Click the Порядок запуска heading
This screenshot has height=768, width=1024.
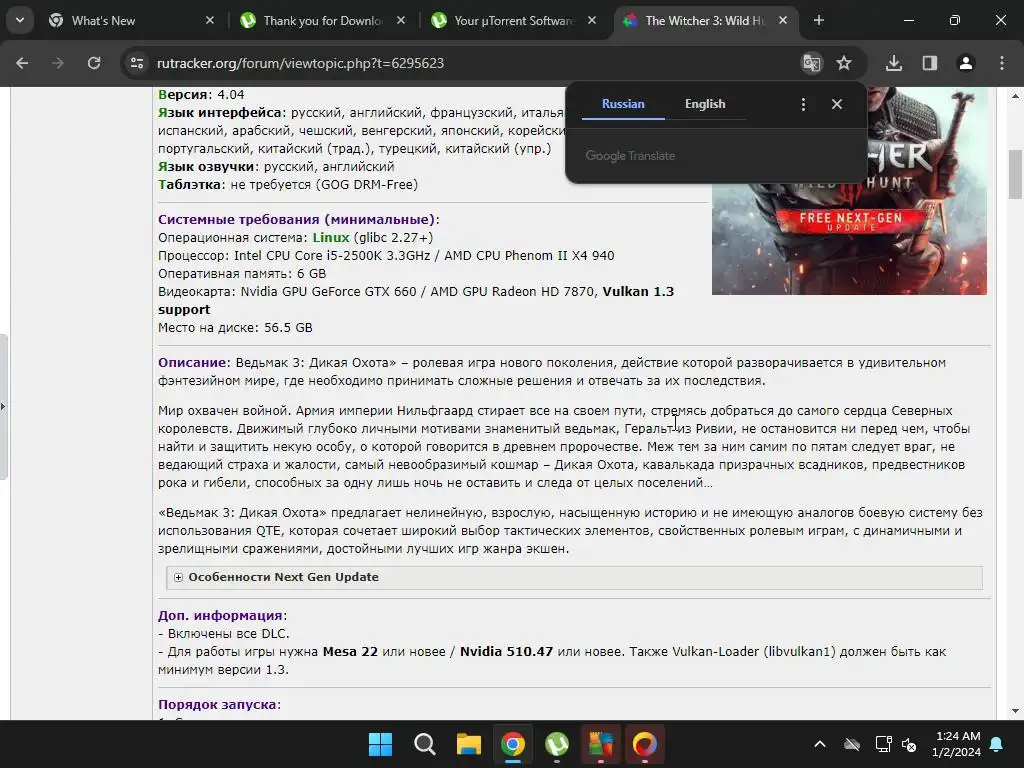click(217, 705)
